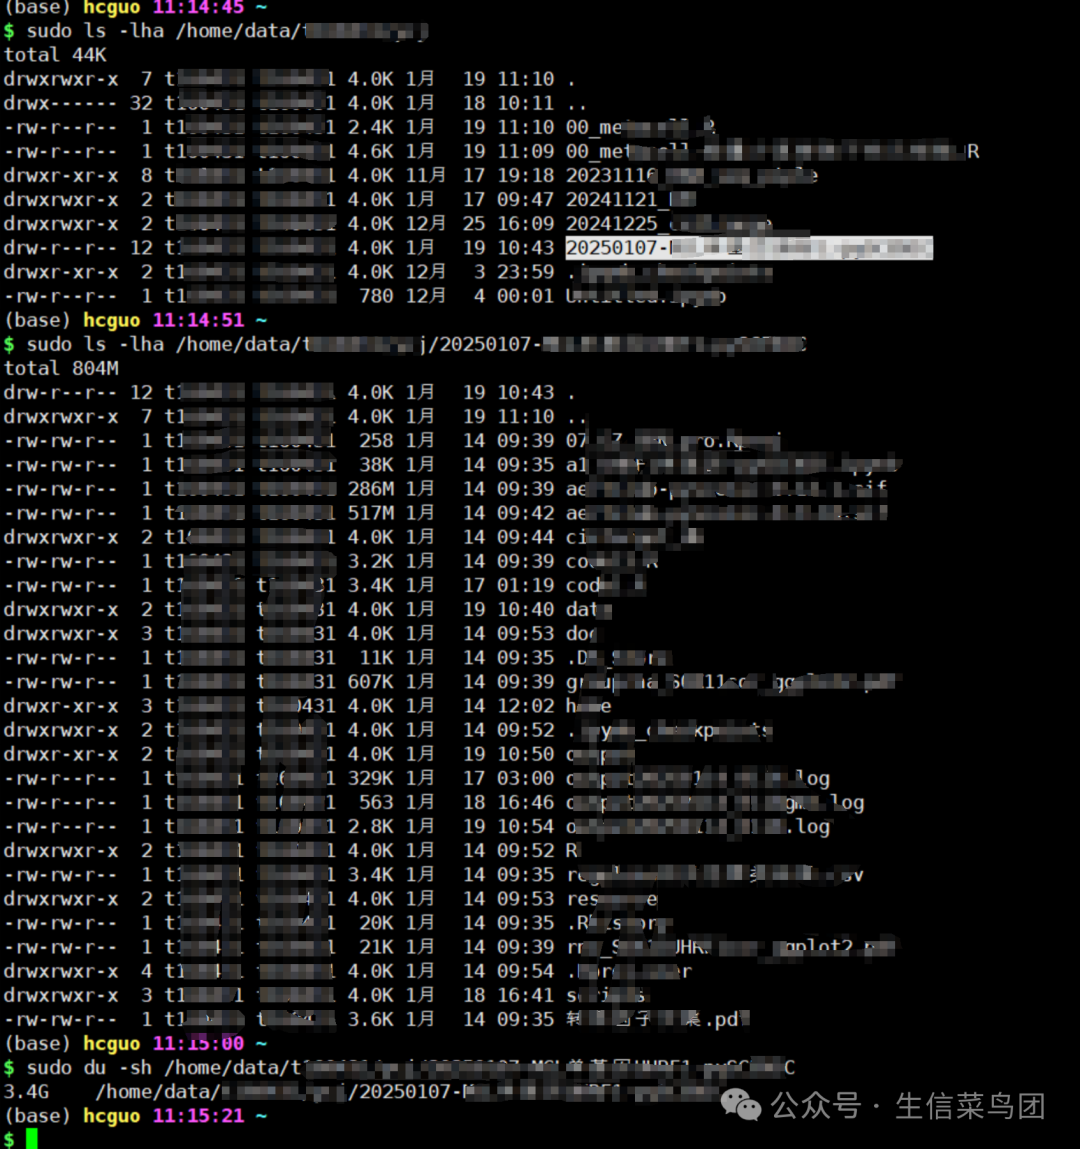Click the prompt timestamp 11:14:45
The width and height of the screenshot is (1080, 1149).
click(199, 7)
